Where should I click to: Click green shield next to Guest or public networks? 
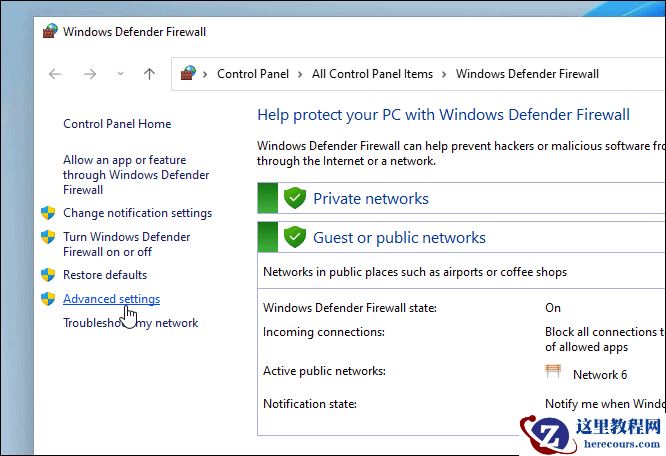coord(295,237)
